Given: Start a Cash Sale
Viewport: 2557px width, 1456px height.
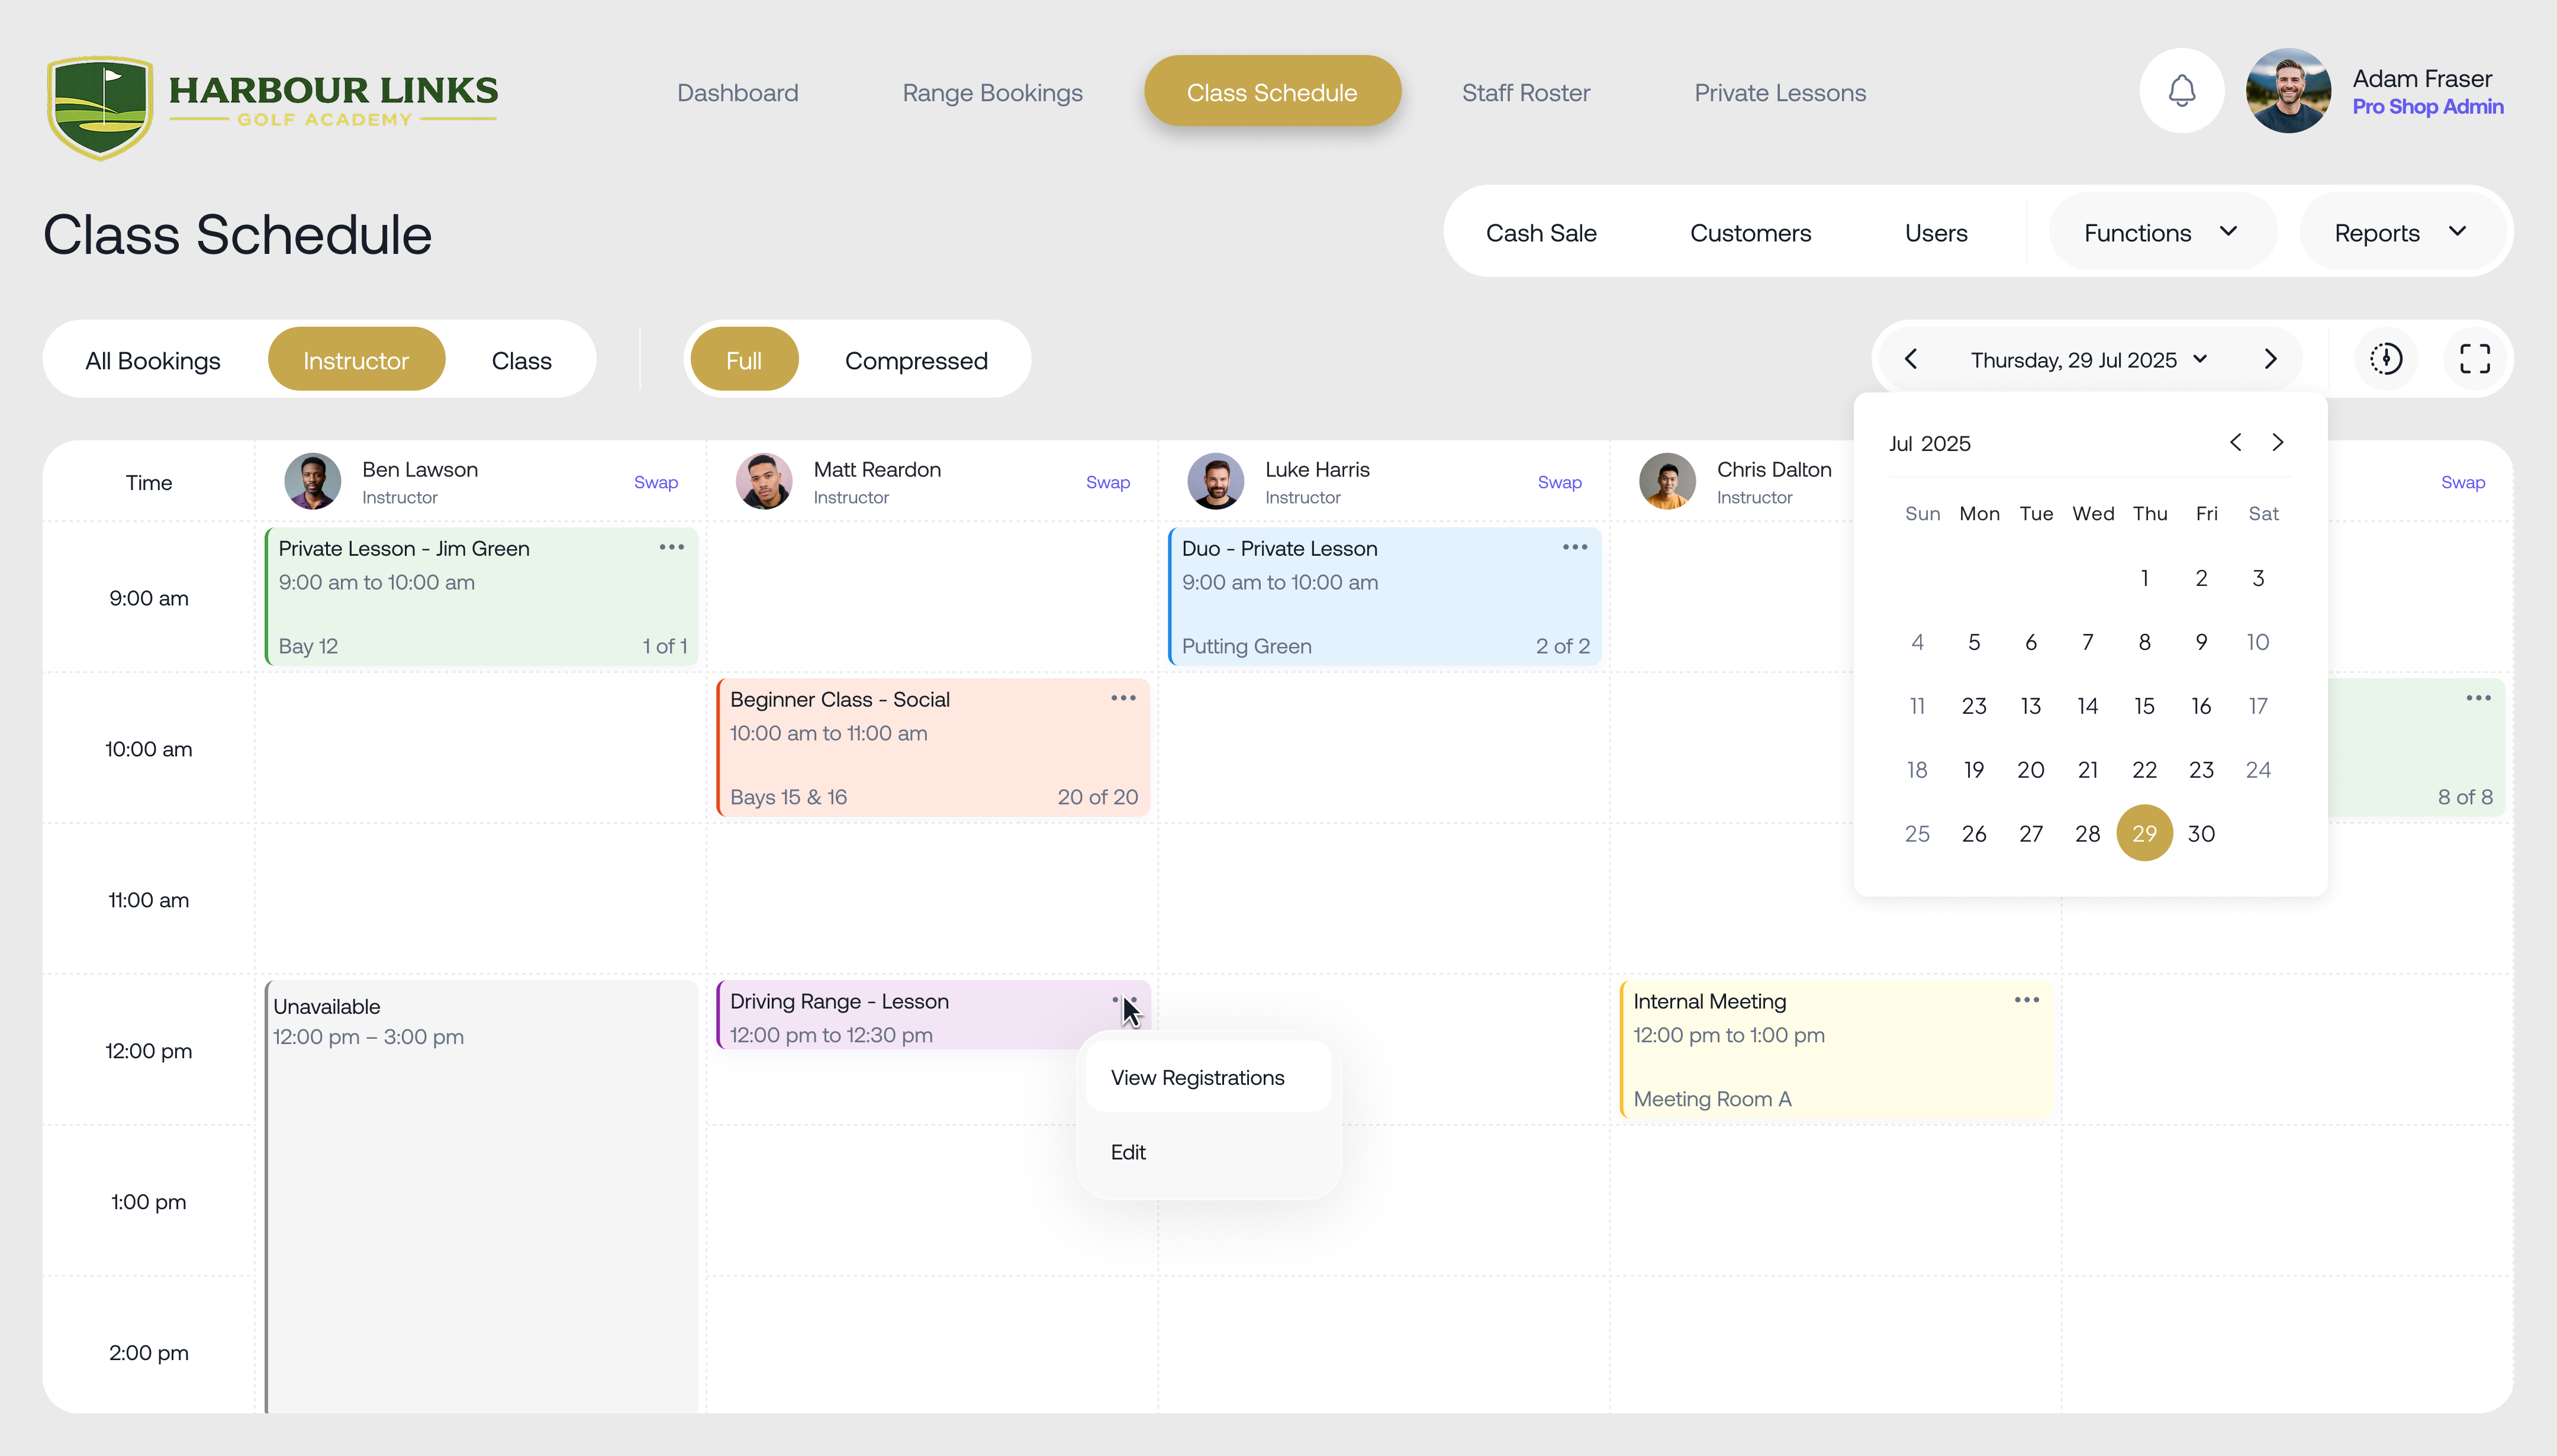Looking at the screenshot, I should coord(1542,232).
